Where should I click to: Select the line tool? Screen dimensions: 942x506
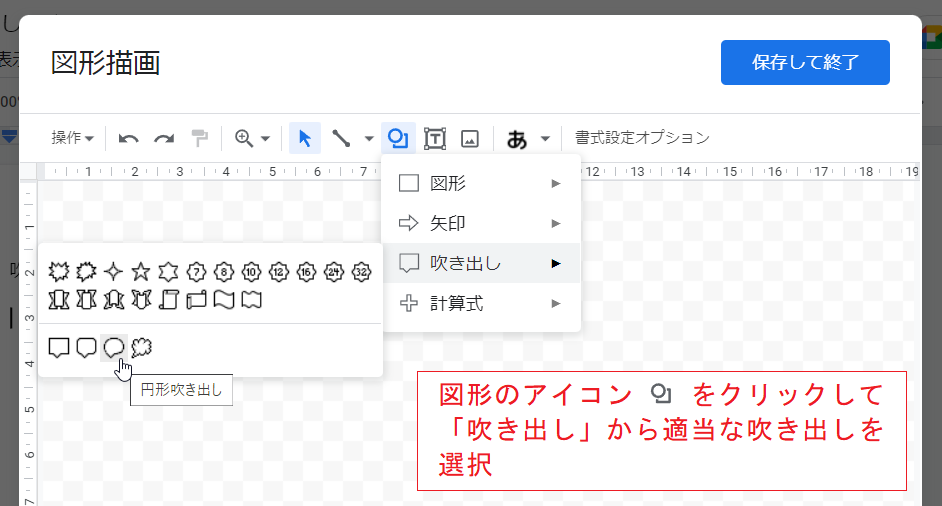coord(341,138)
